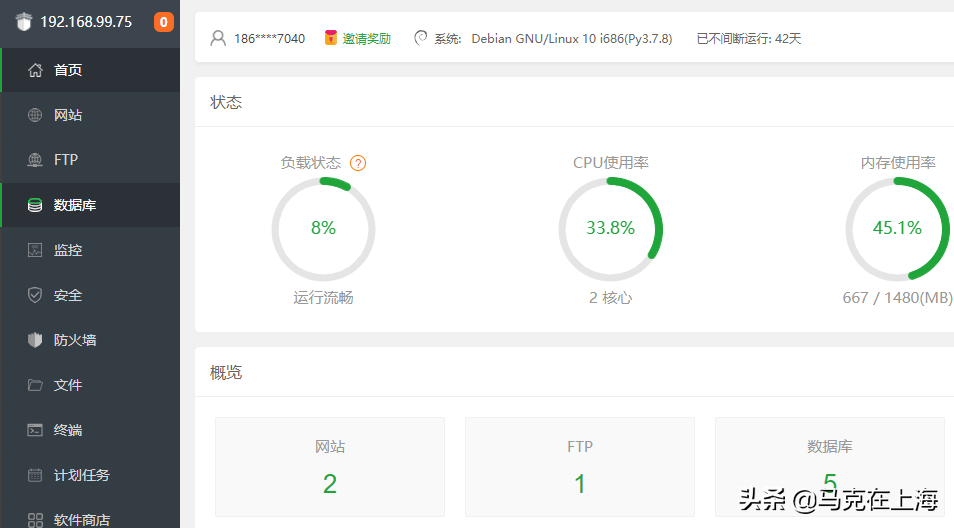The height and width of the screenshot is (528, 954).
Task: Click the folder icon for files
Action: pyautogui.click(x=36, y=385)
